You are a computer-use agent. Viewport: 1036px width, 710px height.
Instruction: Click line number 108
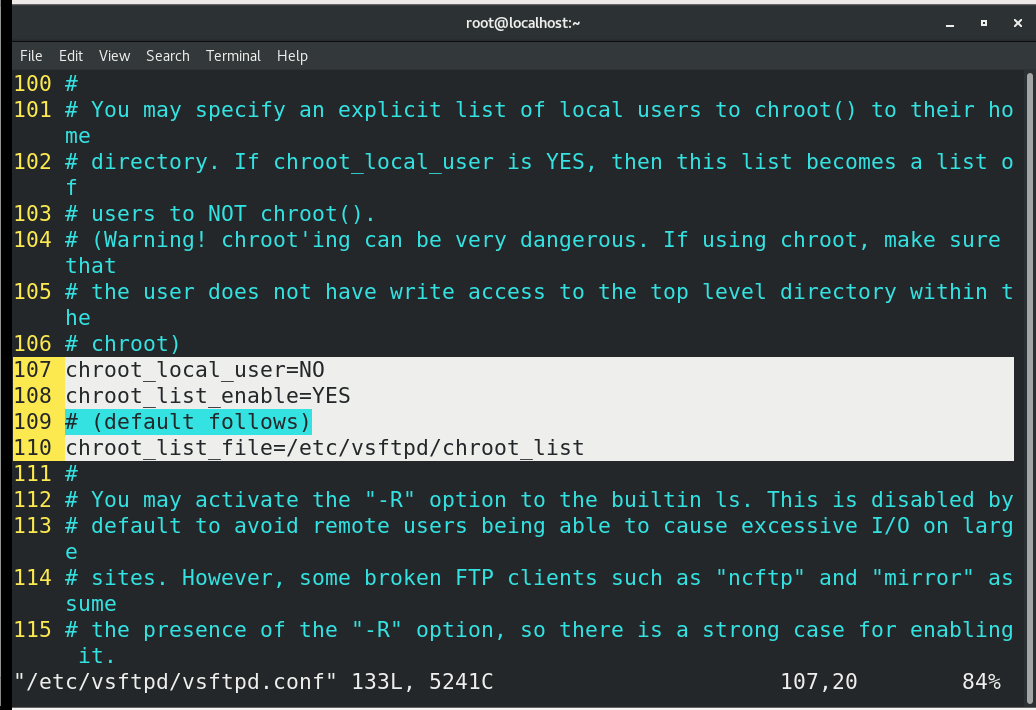coord(32,396)
